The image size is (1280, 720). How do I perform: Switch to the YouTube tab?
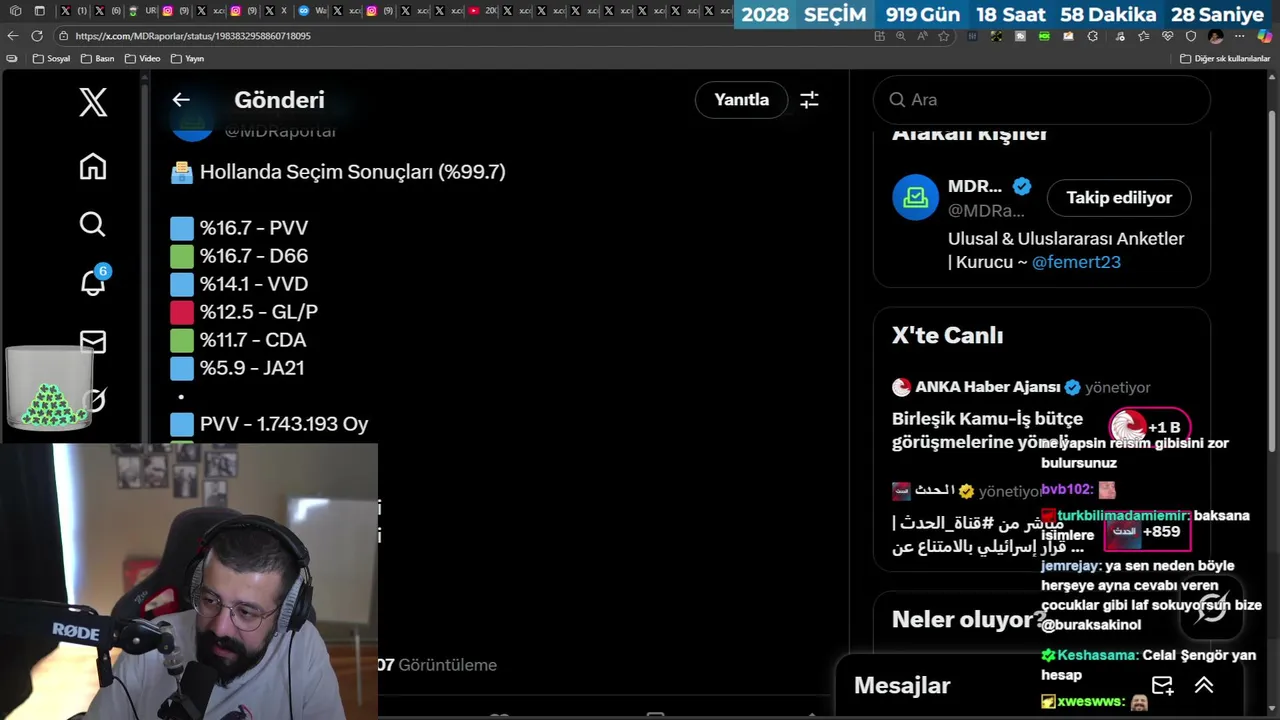[483, 11]
